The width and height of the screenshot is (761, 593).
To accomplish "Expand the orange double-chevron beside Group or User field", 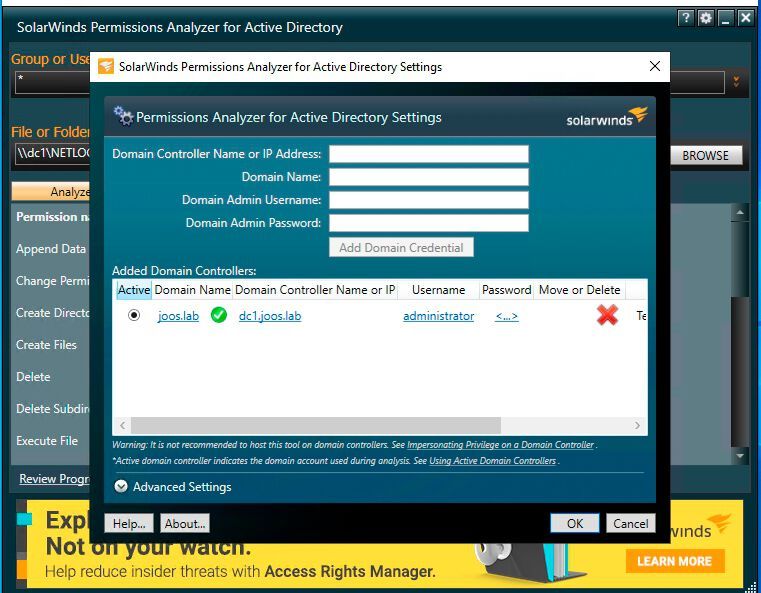I will tap(736, 82).
